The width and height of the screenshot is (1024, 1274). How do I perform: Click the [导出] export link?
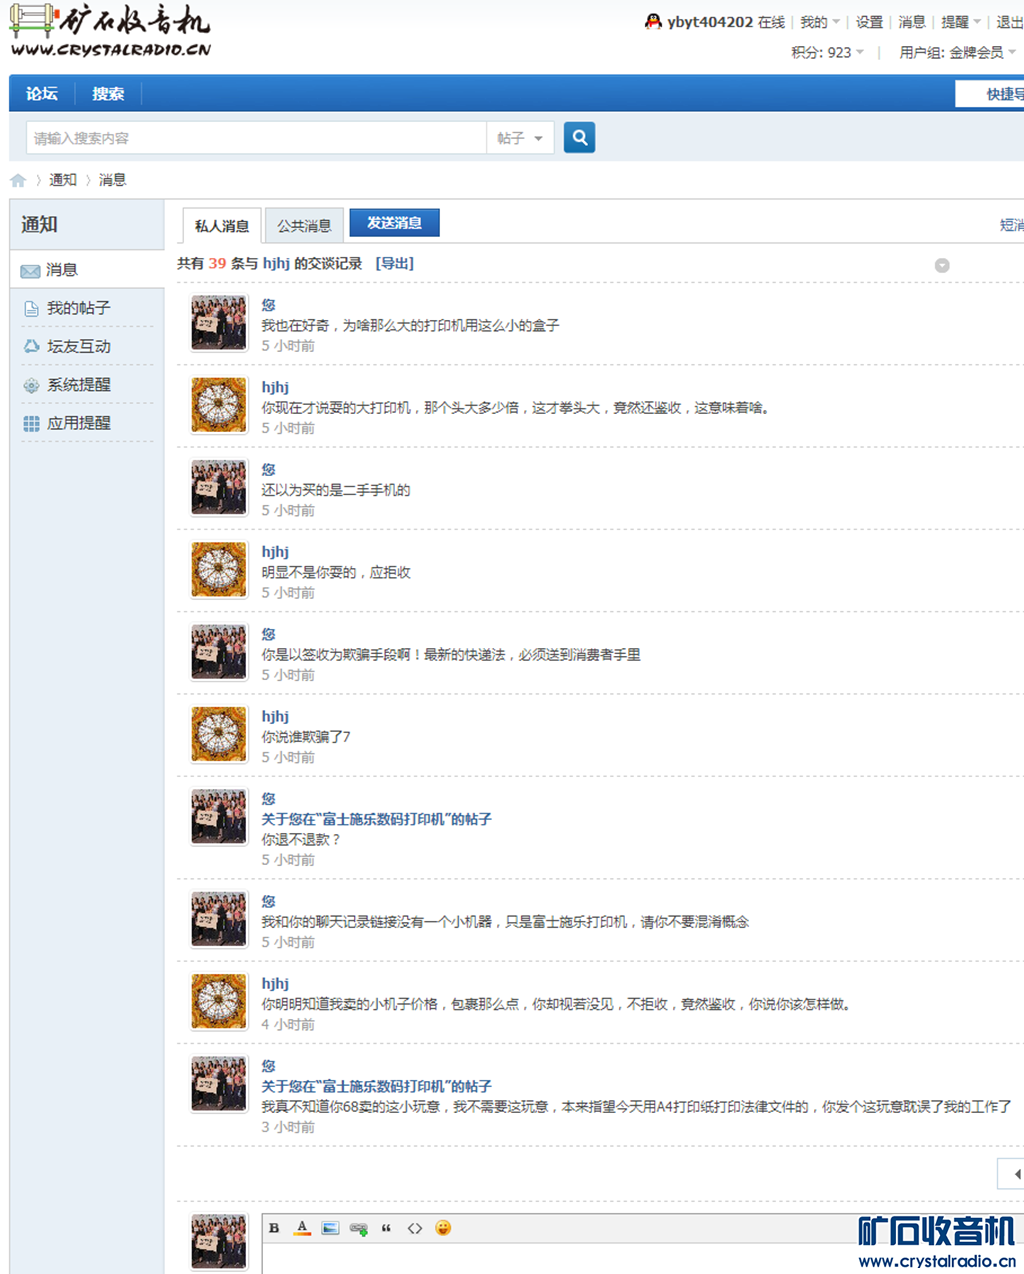coord(394,264)
